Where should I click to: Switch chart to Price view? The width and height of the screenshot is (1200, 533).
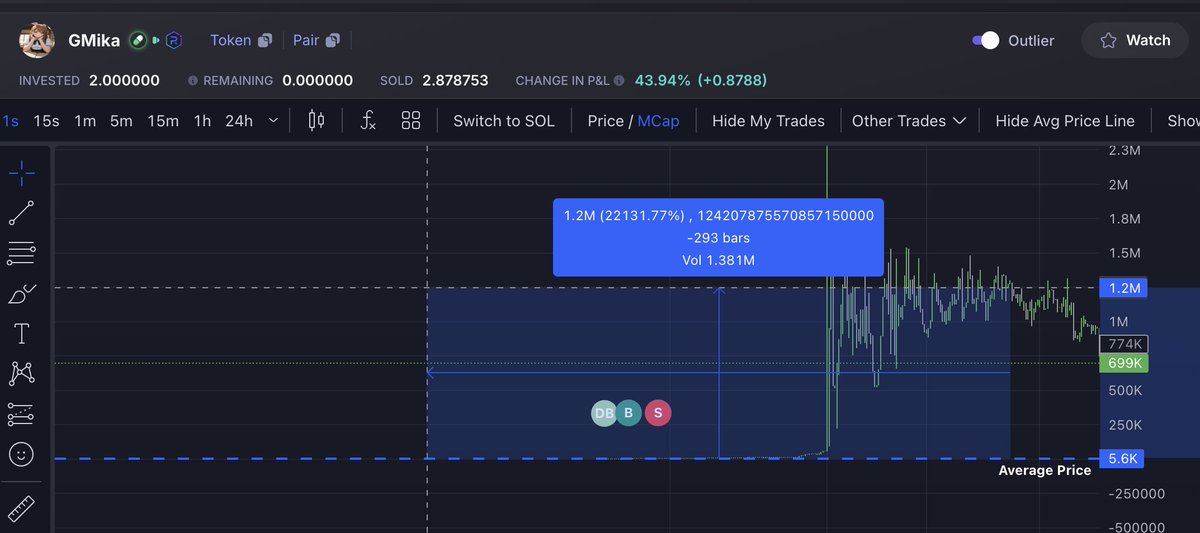tap(605, 121)
